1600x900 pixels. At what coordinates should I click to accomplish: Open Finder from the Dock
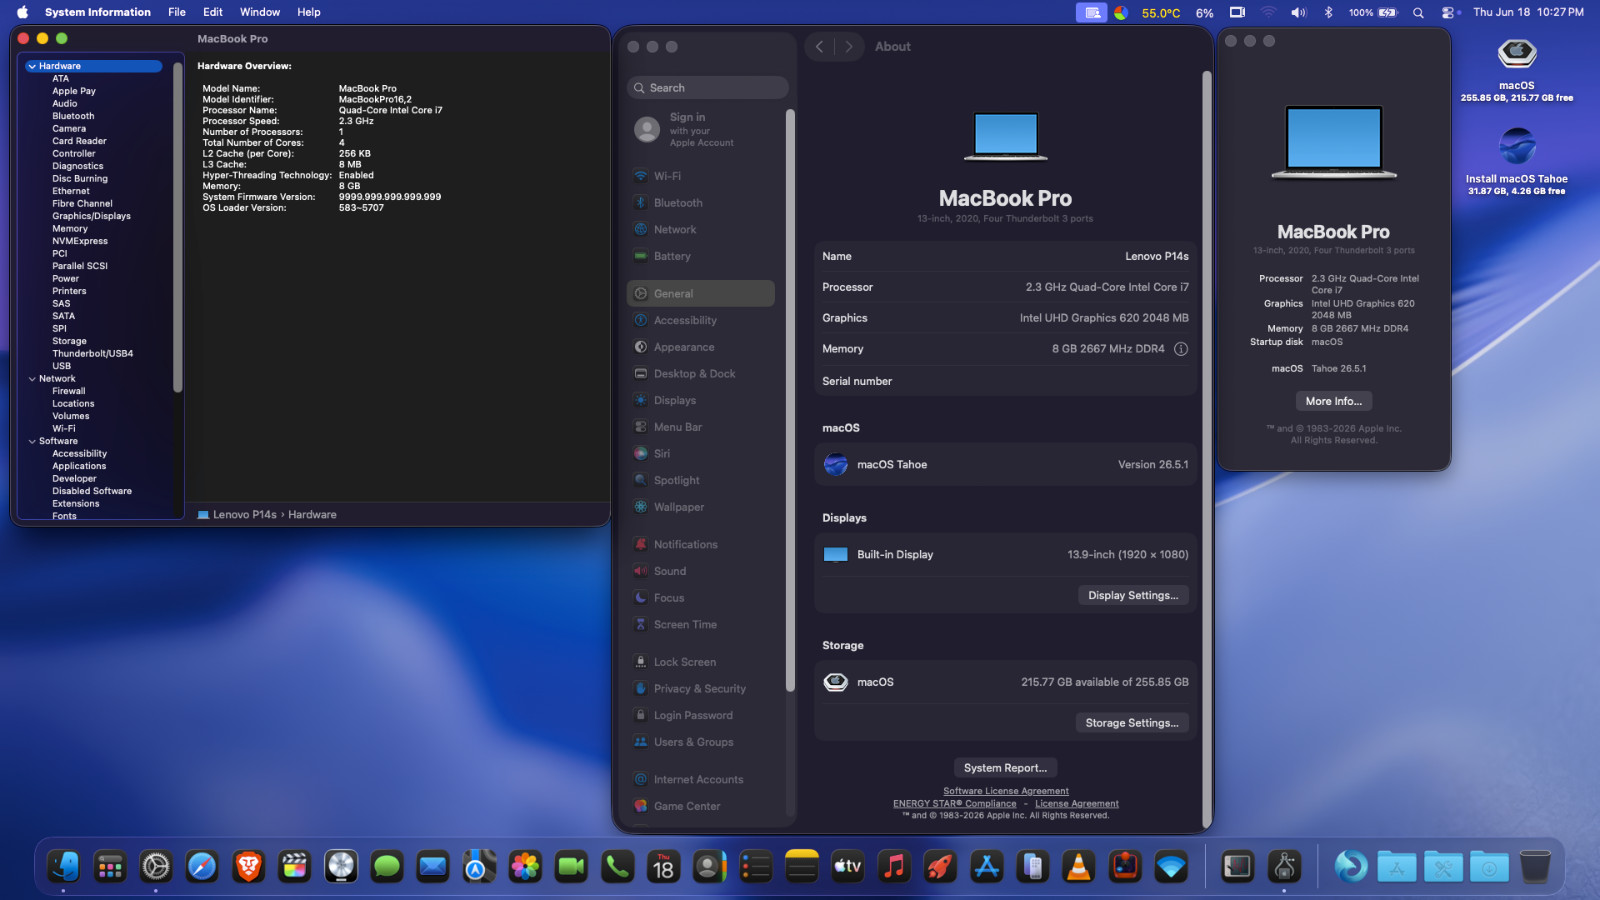click(64, 866)
